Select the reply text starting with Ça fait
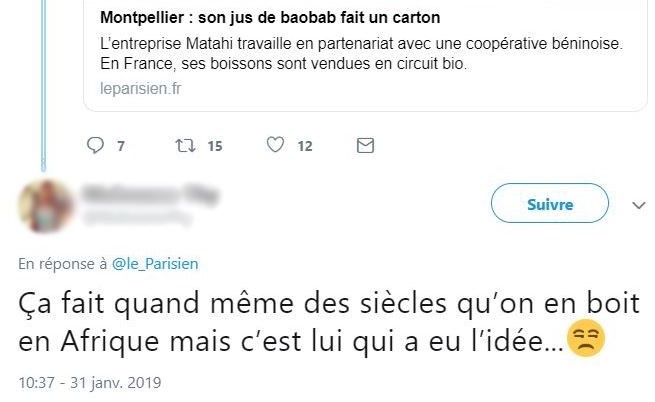The width and height of the screenshot is (655, 402). pos(300,321)
